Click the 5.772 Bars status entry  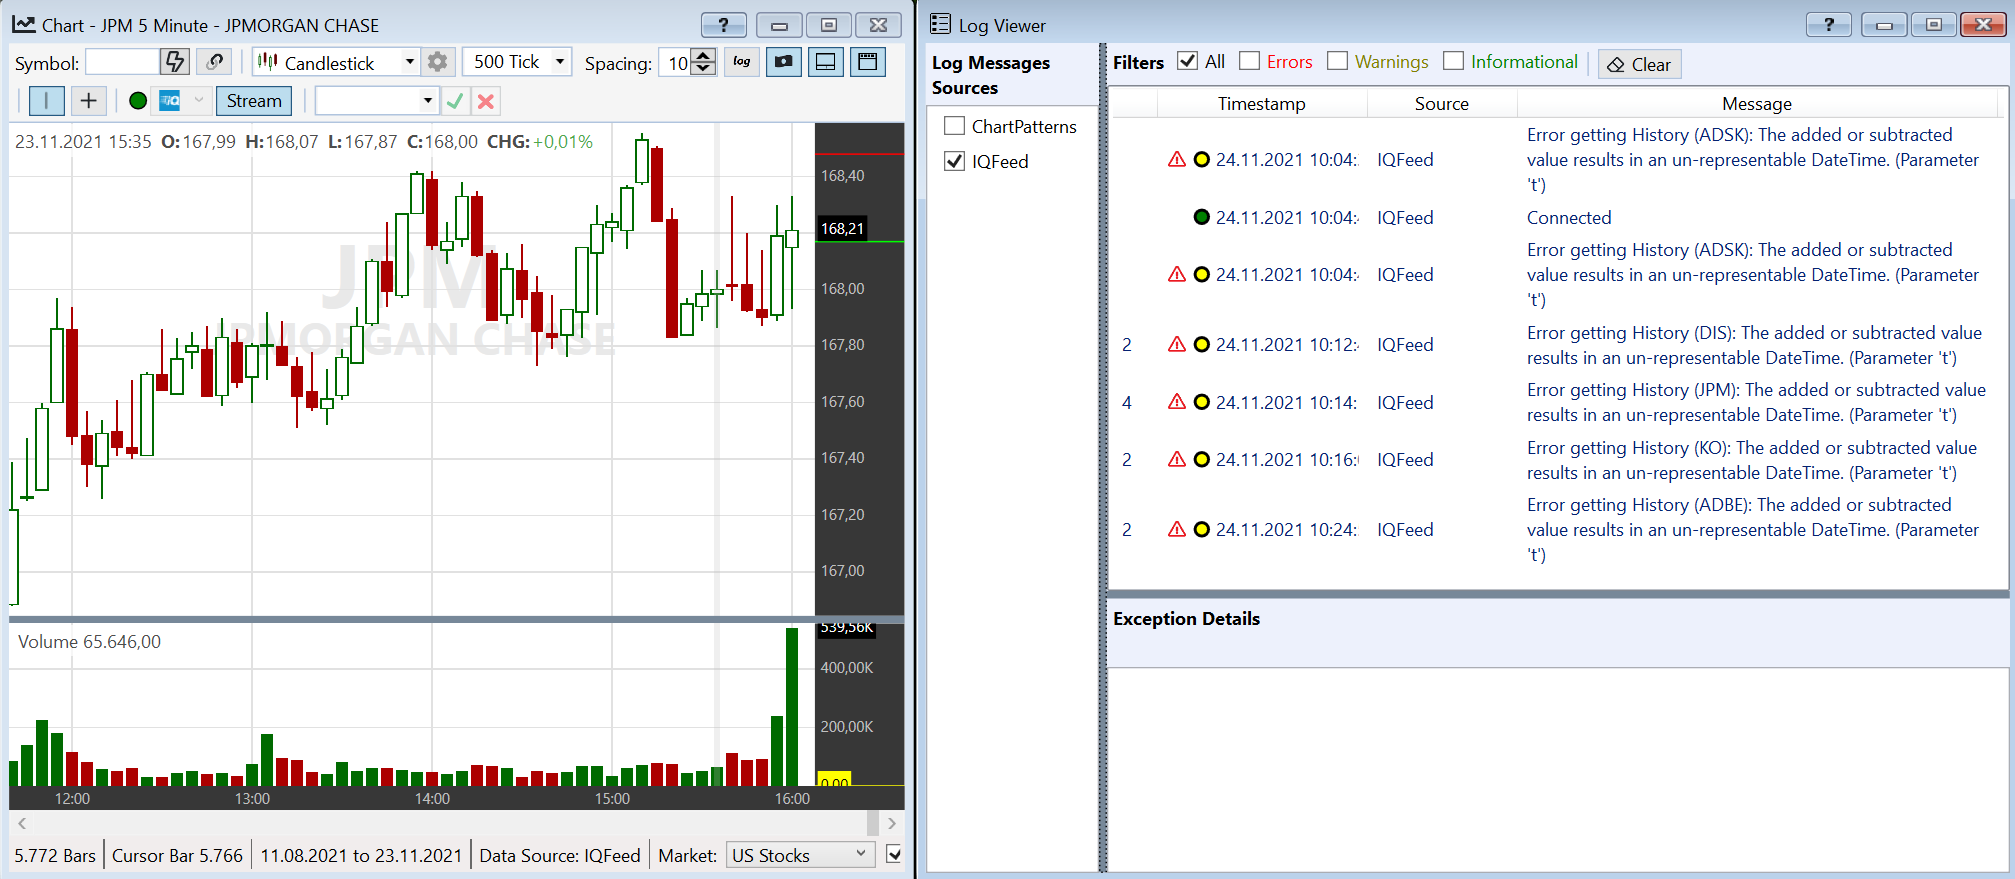click(55, 855)
